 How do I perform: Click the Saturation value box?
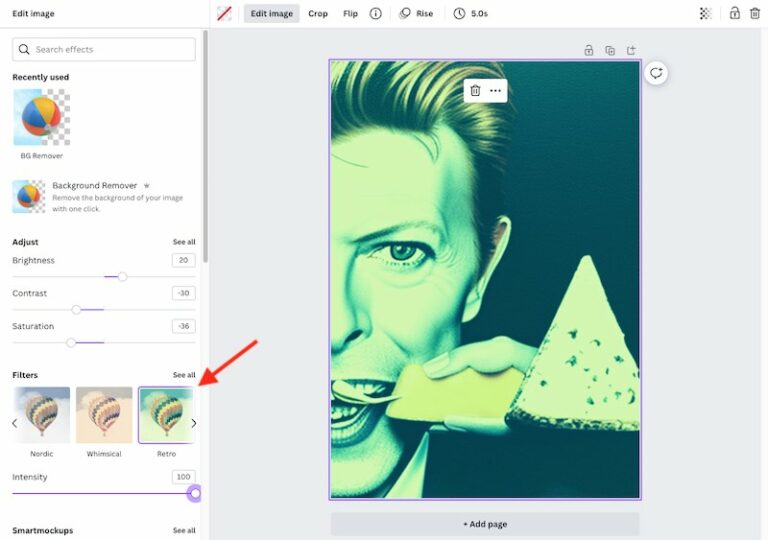click(x=184, y=326)
